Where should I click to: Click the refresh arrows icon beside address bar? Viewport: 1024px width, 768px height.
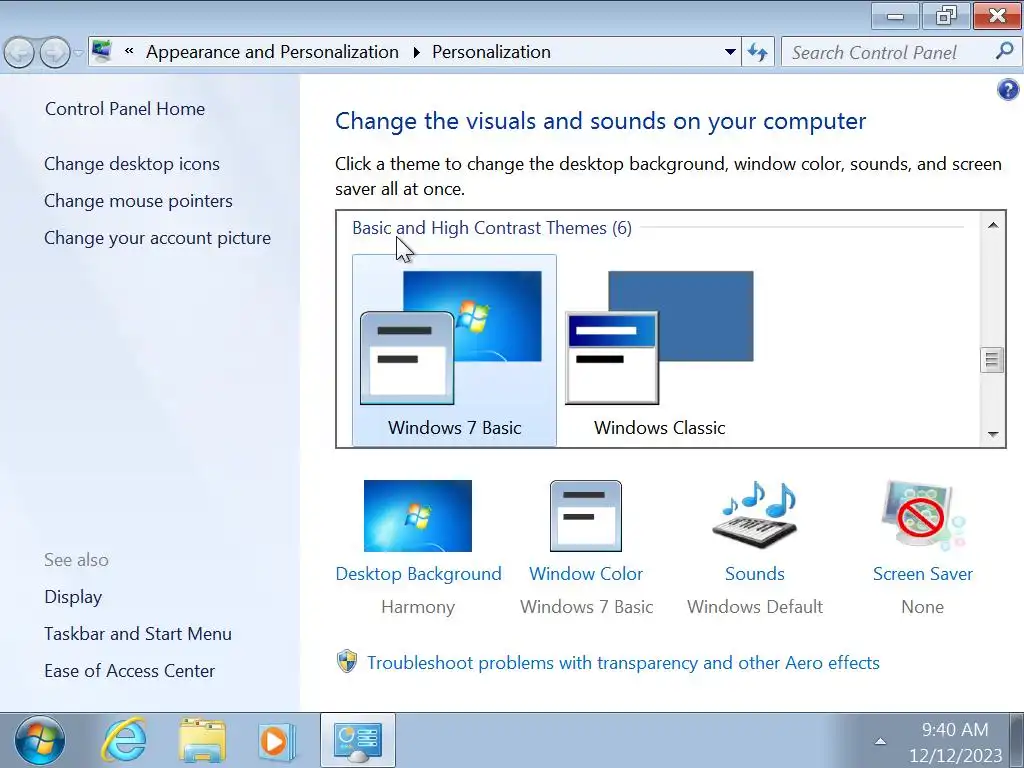click(758, 52)
